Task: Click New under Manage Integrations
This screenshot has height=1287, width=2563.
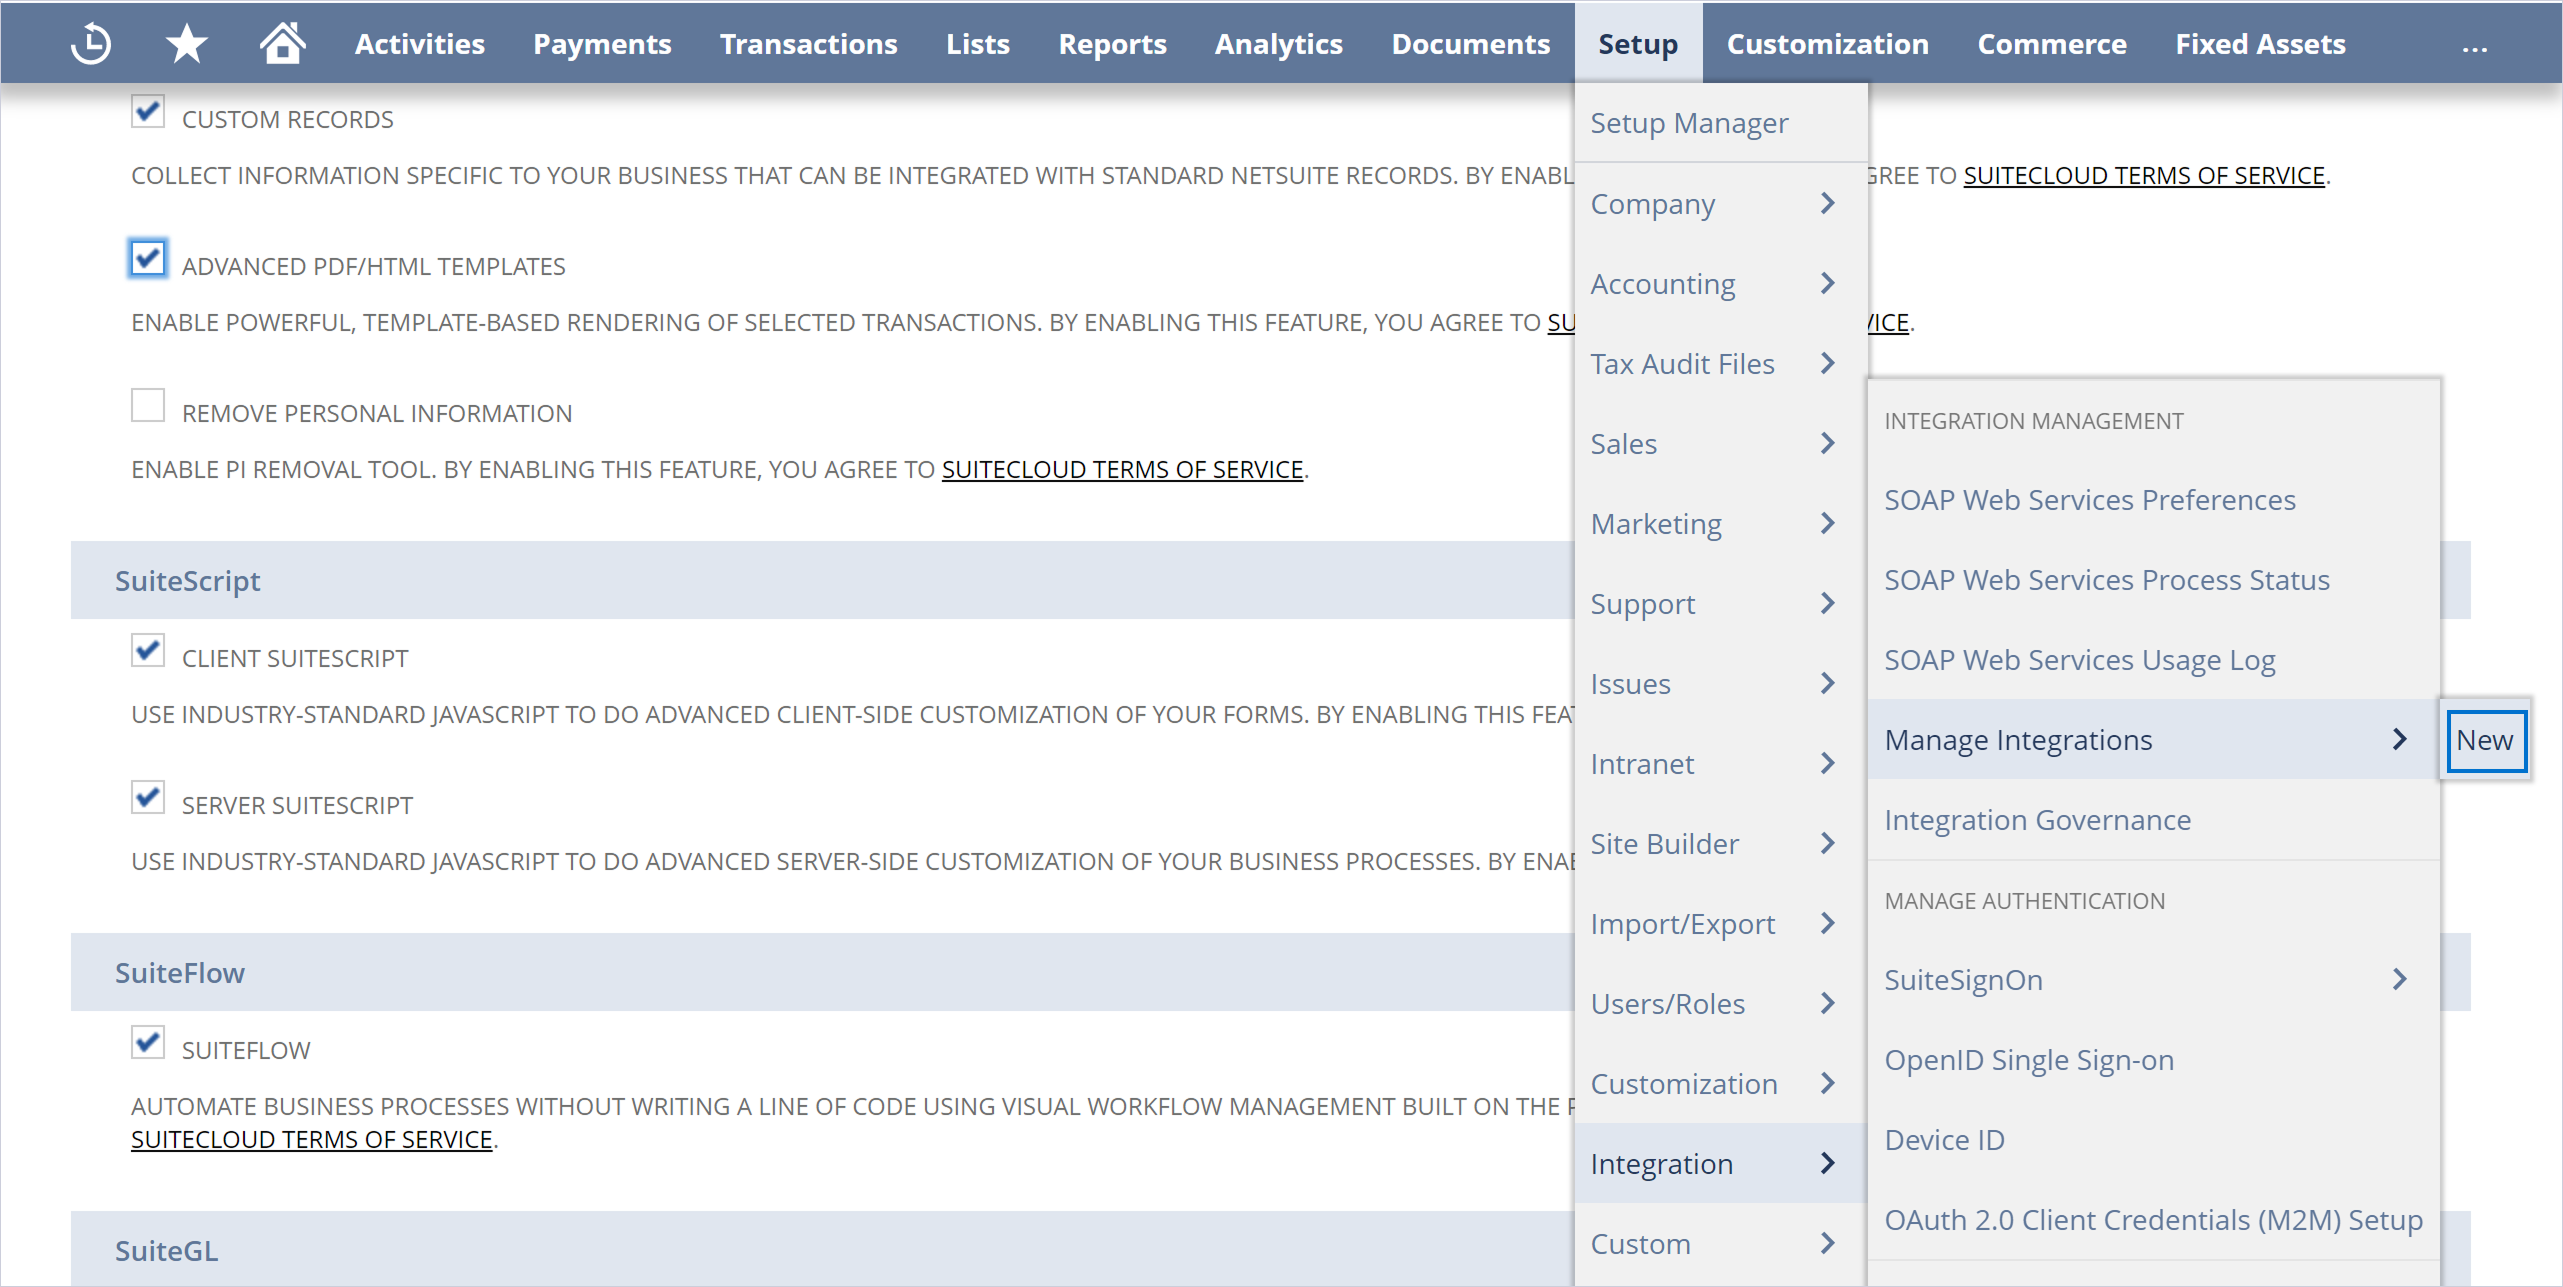Action: (x=2485, y=740)
